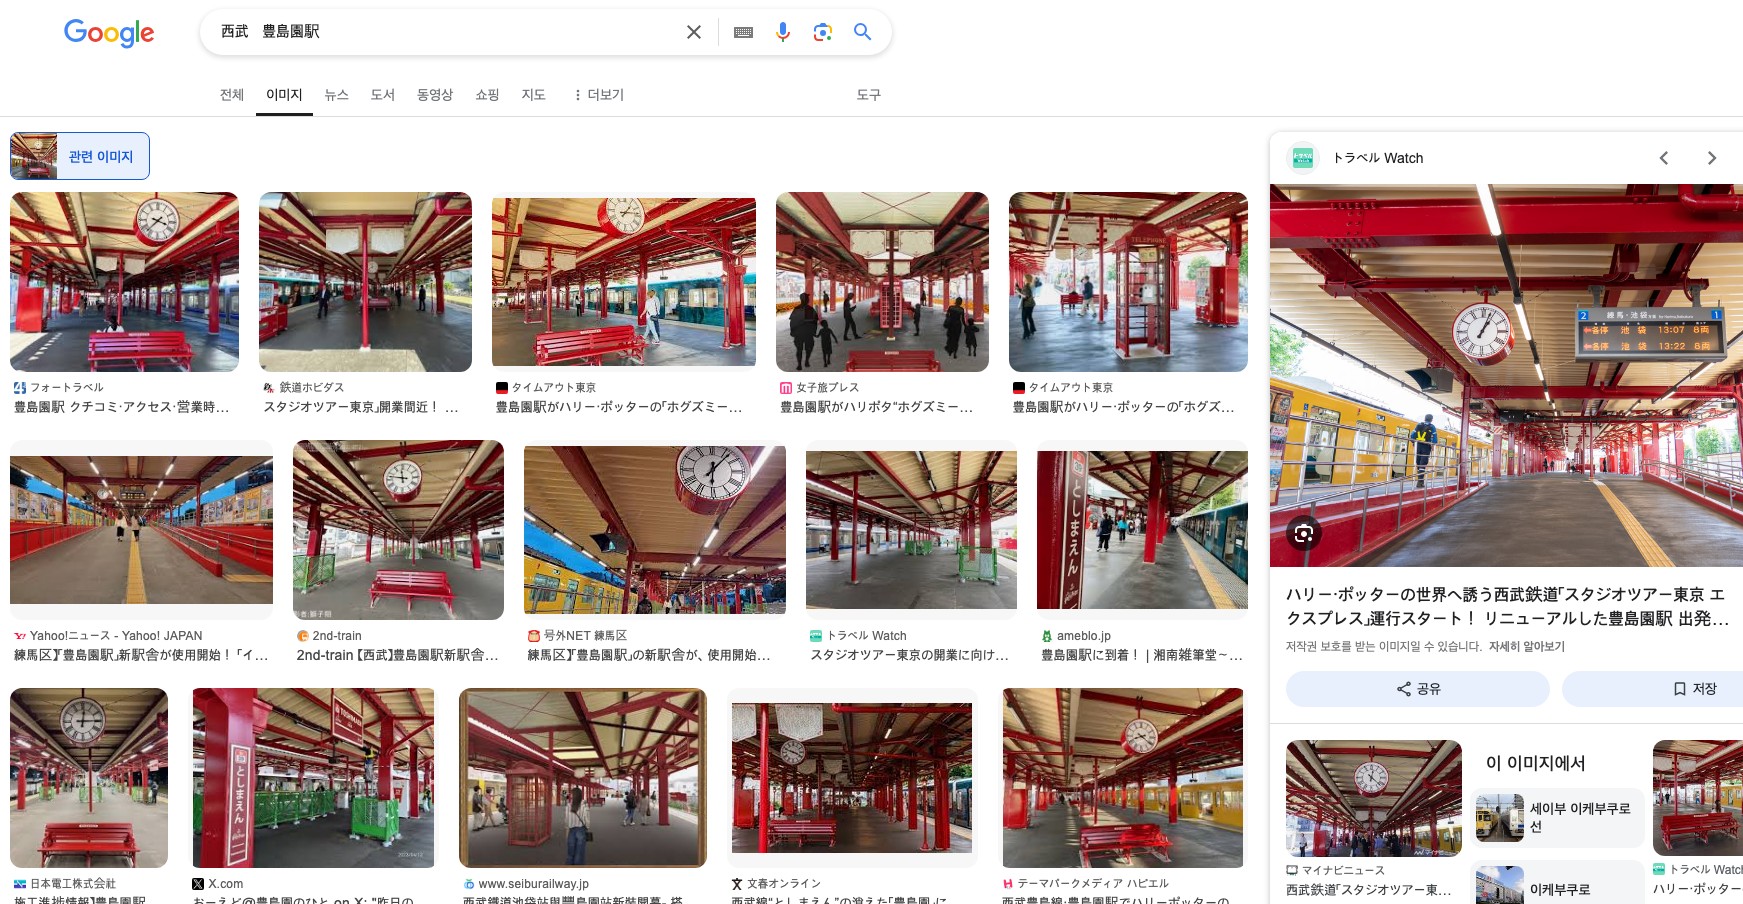Viewport: 1743px width, 904px height.
Task: Click 2nd-train【西武】豊島園駅新駅舎 caption
Action: tap(397, 655)
